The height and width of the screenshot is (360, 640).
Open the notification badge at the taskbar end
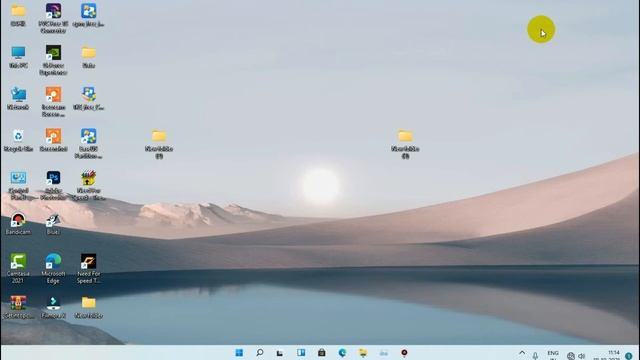(629, 356)
